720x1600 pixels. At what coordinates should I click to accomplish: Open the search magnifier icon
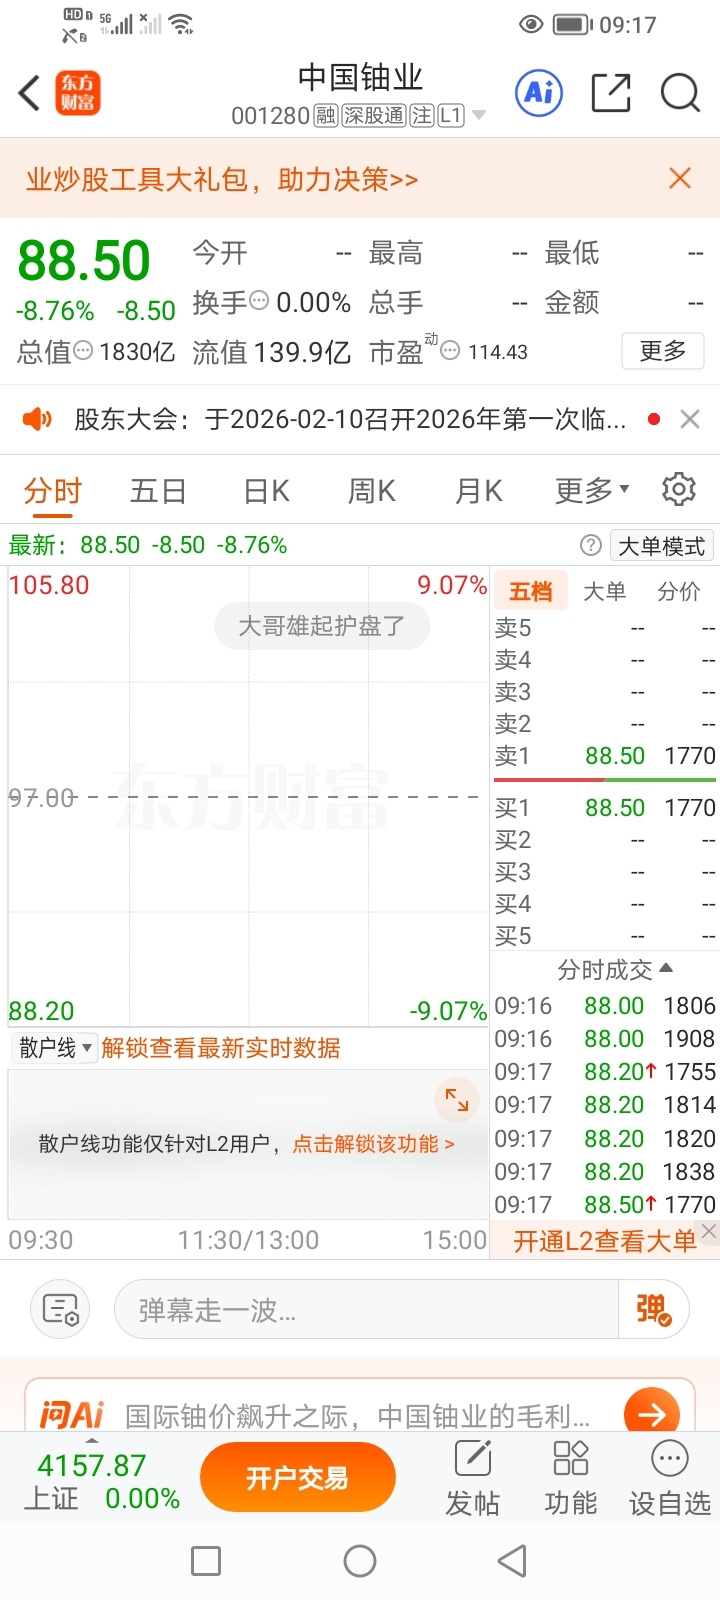pos(680,93)
